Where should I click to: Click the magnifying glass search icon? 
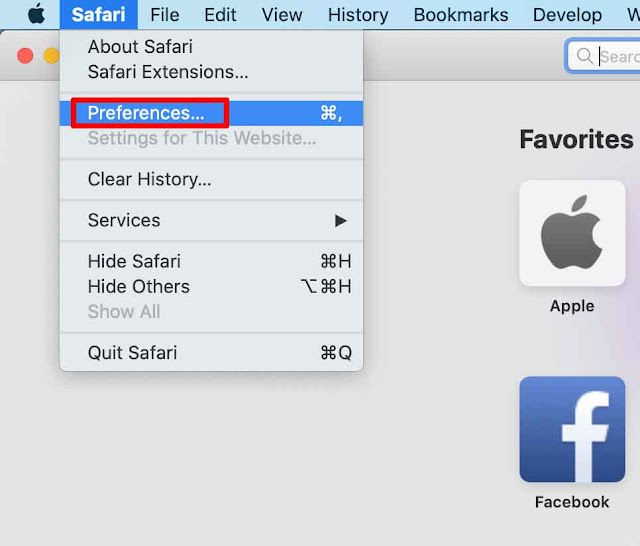pyautogui.click(x=585, y=57)
